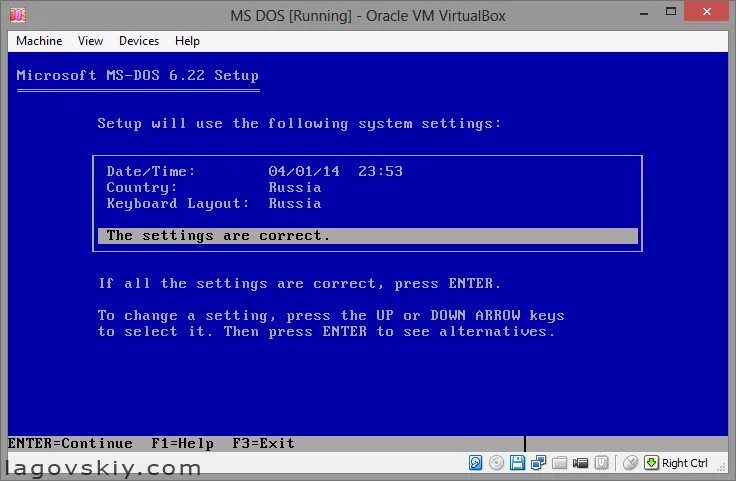This screenshot has width=736, height=481.
Task: Click 'F1=Help' in the bottom bar
Action: pyautogui.click(x=183, y=443)
